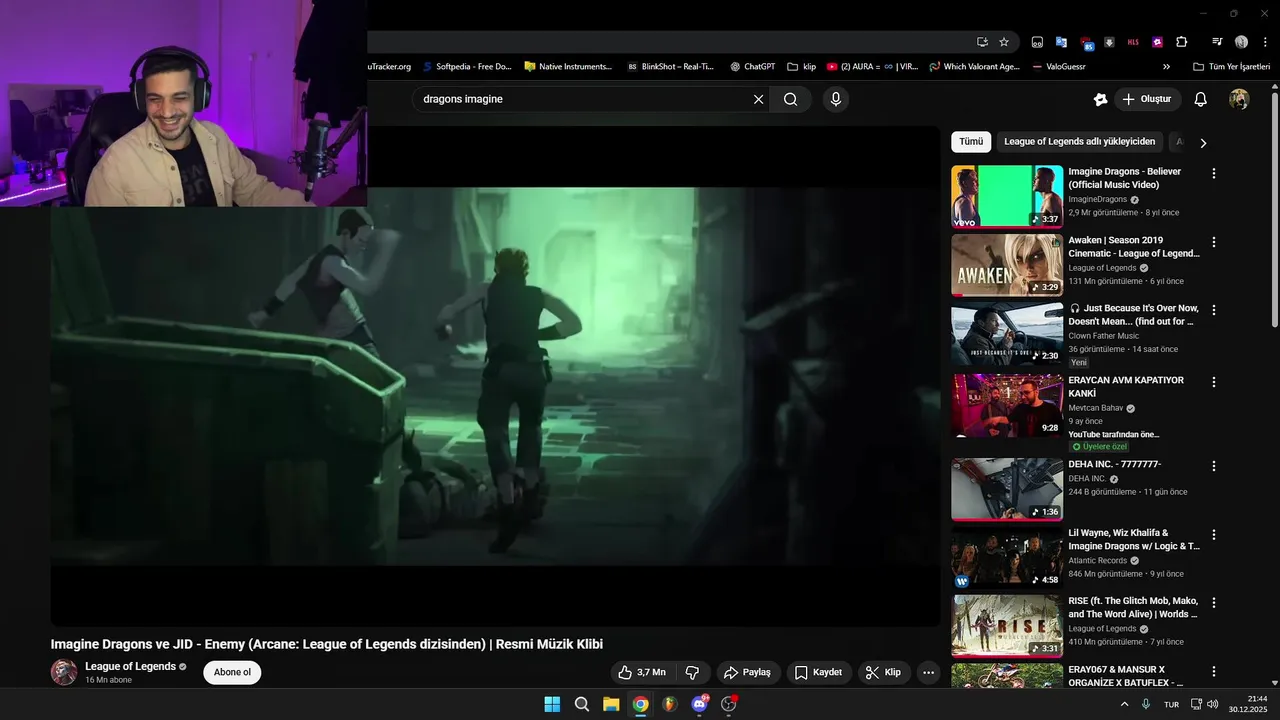1280x720 pixels.
Task: Click the Oluştur create button
Action: pyautogui.click(x=1148, y=99)
